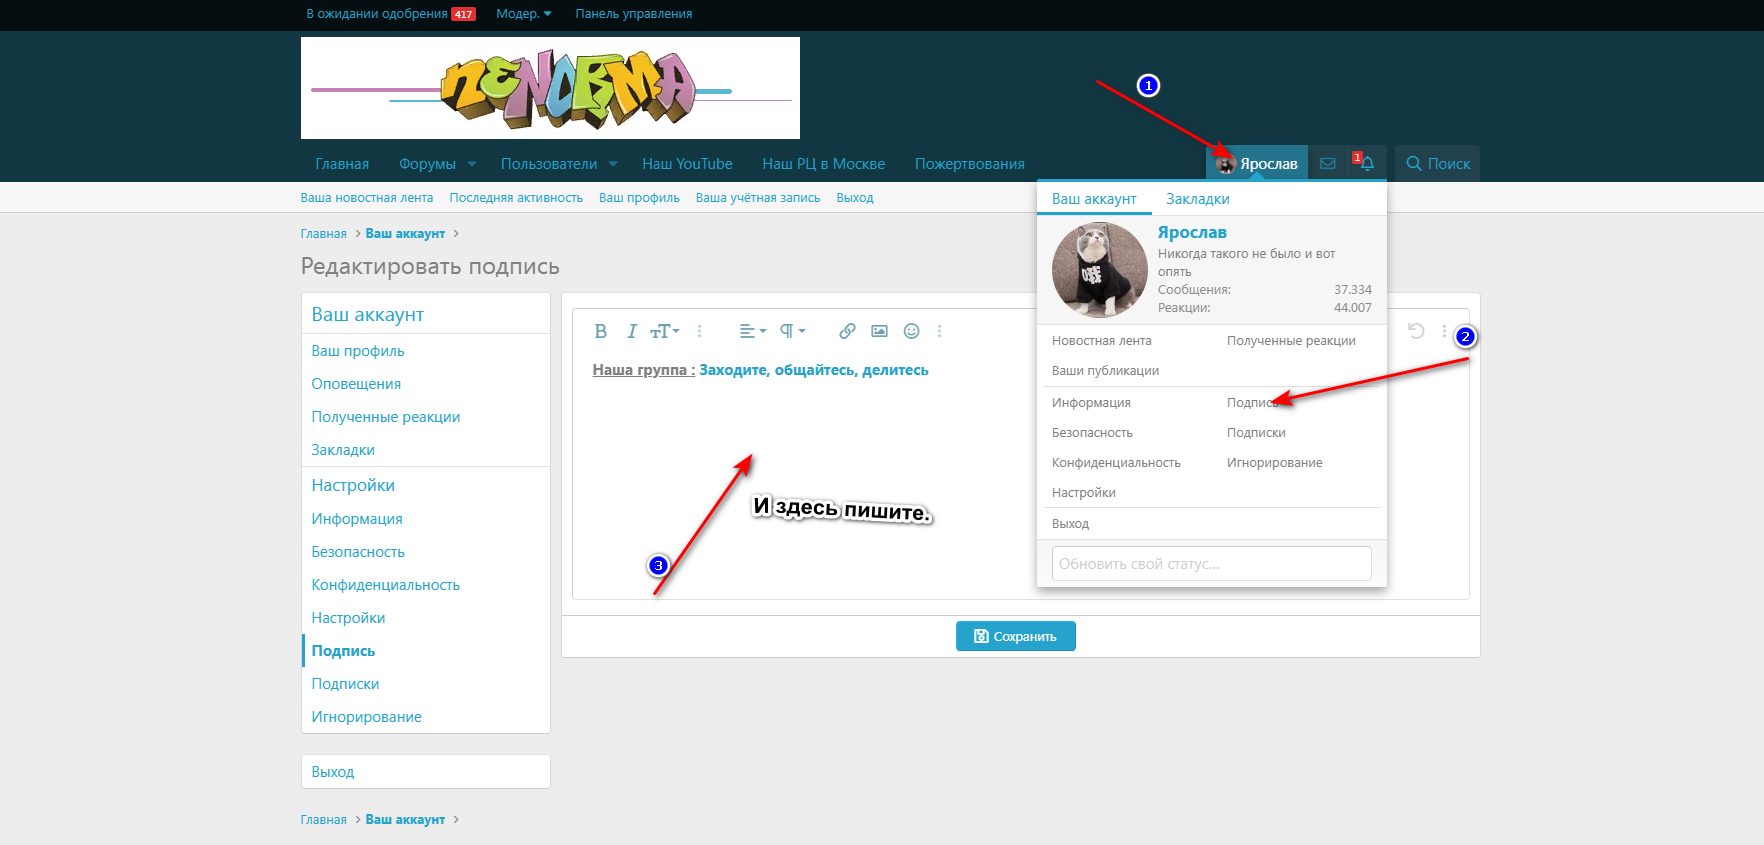The image size is (1764, 845).
Task: Switch to the Закладки tab
Action: (x=1197, y=199)
